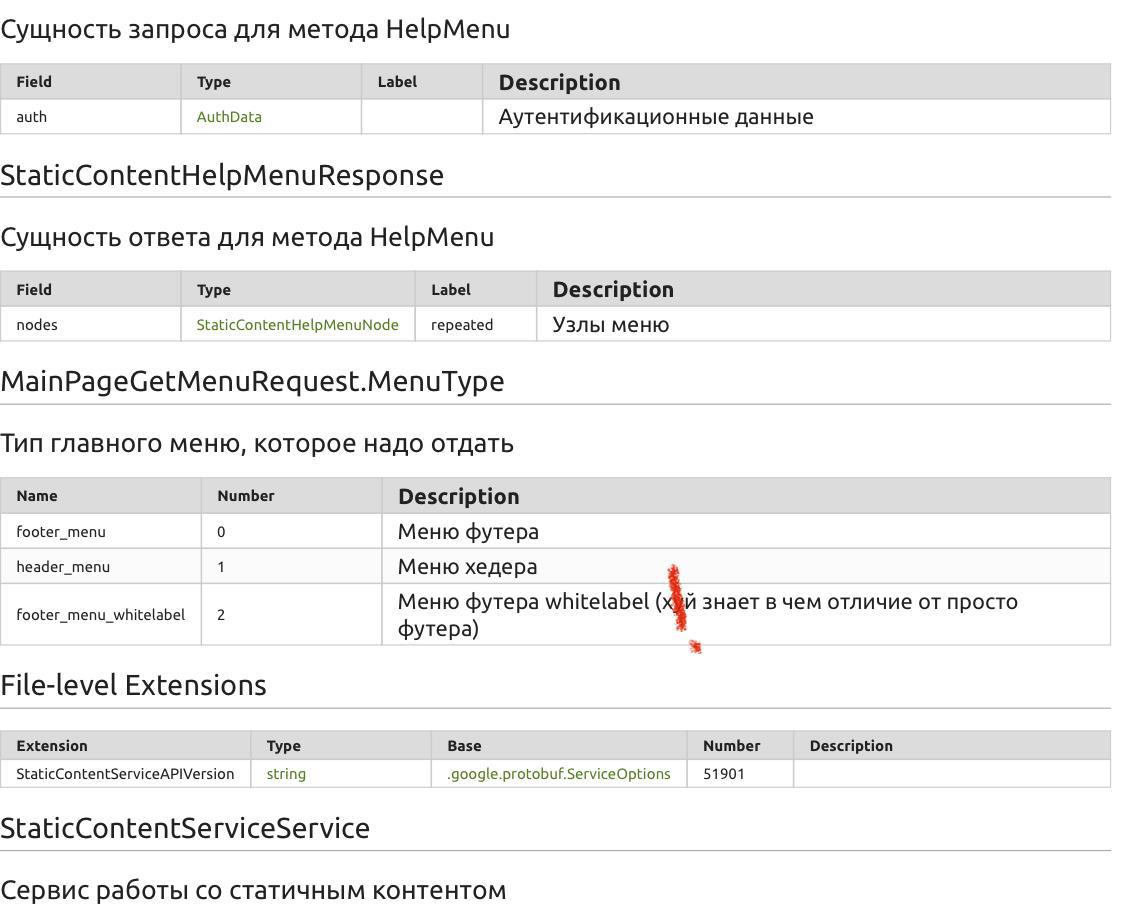This screenshot has height=919, width=1125.
Task: Open the AuthData type link
Action: pyautogui.click(x=229, y=117)
